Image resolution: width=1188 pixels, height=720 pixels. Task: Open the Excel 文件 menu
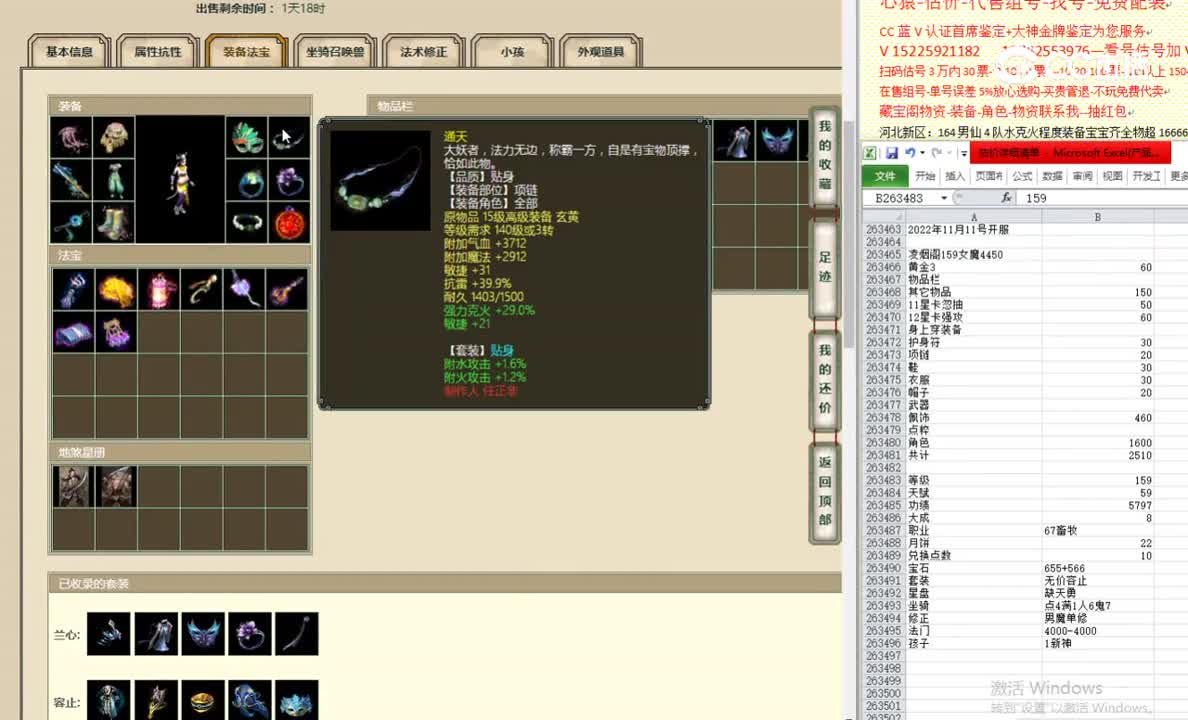[886, 176]
